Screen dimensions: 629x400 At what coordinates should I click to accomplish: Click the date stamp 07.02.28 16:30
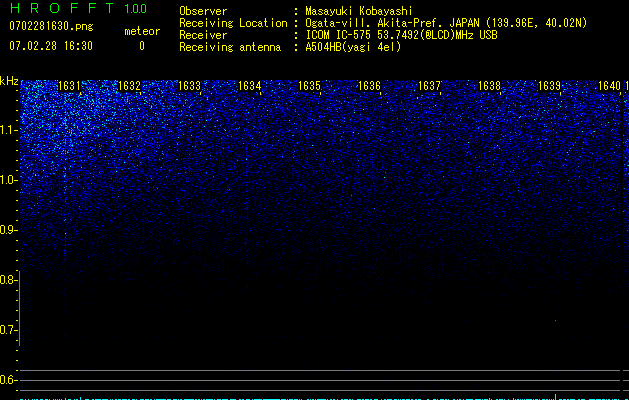(x=51, y=46)
